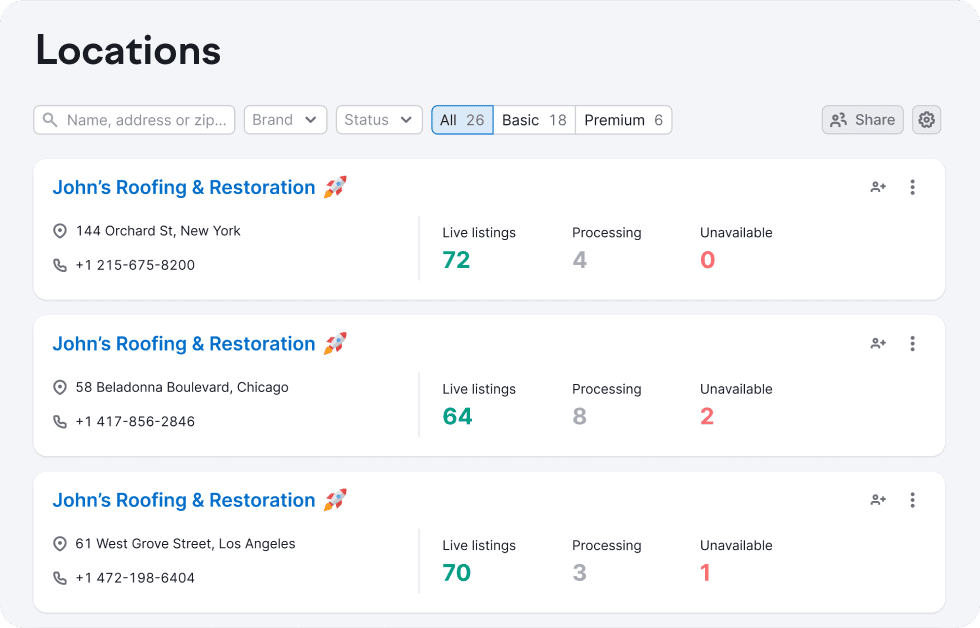Select the All 26 tab
This screenshot has height=628, width=980.
coord(462,120)
